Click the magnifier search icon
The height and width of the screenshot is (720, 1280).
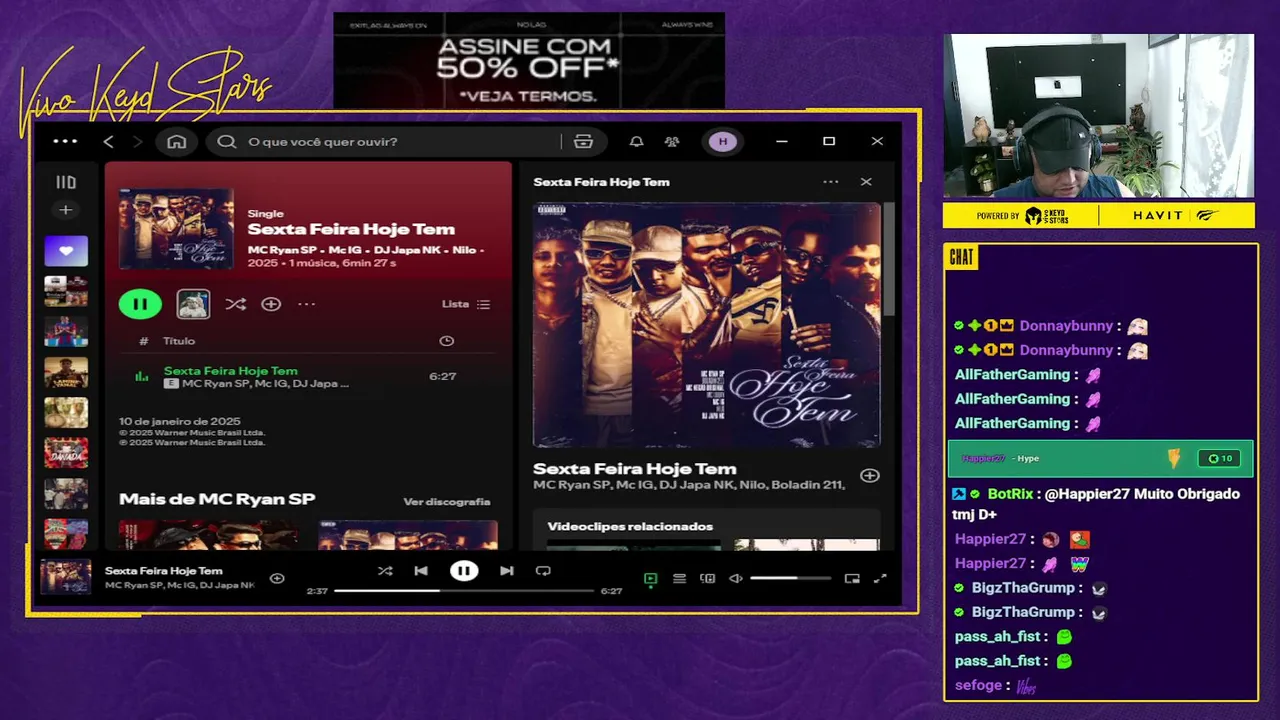(x=227, y=142)
